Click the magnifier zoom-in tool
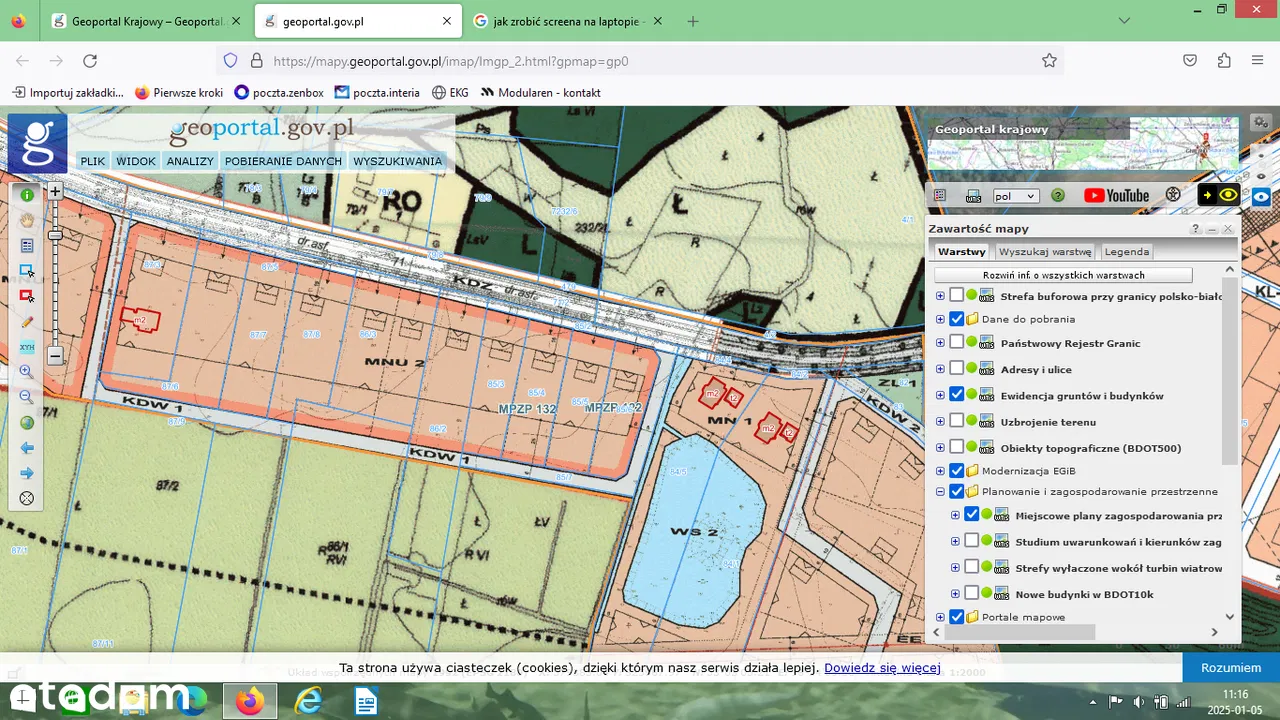 pyautogui.click(x=27, y=372)
